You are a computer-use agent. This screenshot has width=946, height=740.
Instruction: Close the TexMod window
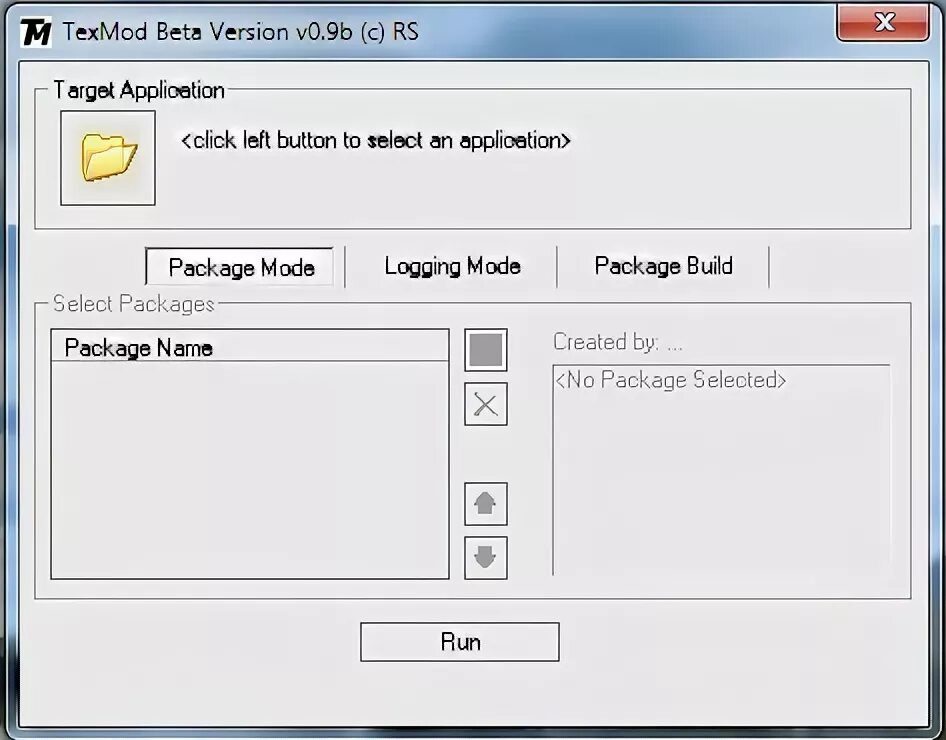click(x=883, y=22)
